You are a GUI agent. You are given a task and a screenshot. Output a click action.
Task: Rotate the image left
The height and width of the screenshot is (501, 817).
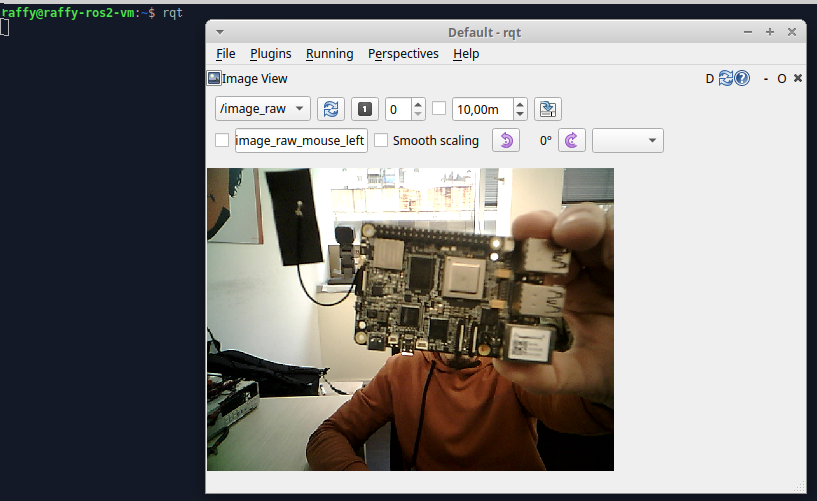tap(506, 141)
